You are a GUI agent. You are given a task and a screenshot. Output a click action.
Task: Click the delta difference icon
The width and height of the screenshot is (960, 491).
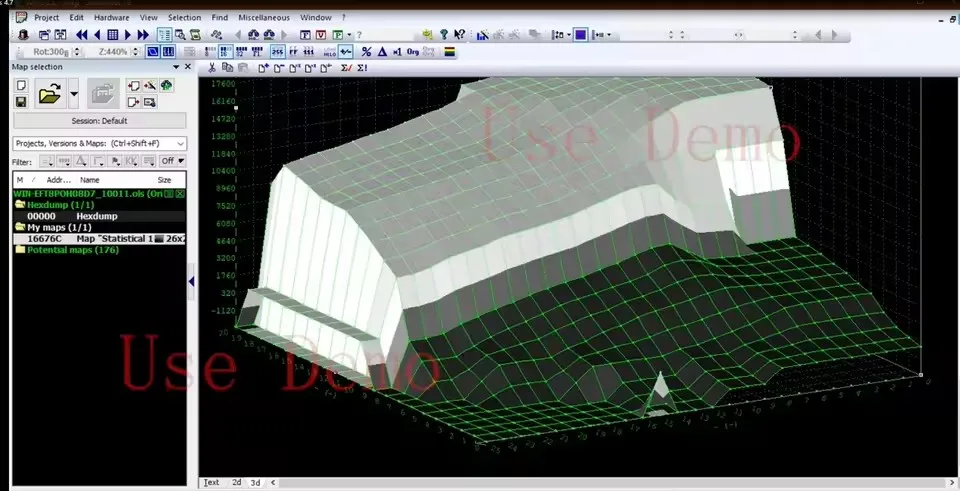(x=381, y=51)
